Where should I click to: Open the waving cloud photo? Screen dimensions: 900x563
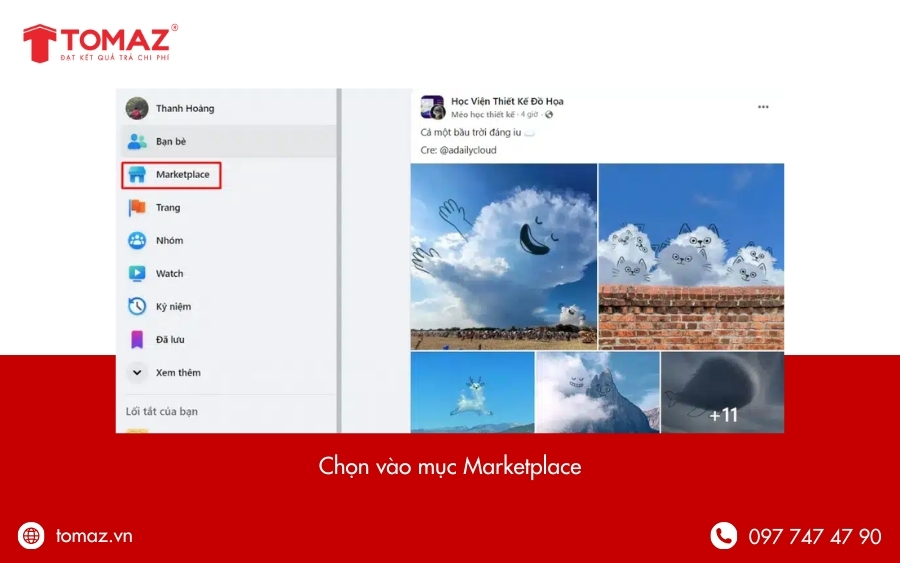503,256
